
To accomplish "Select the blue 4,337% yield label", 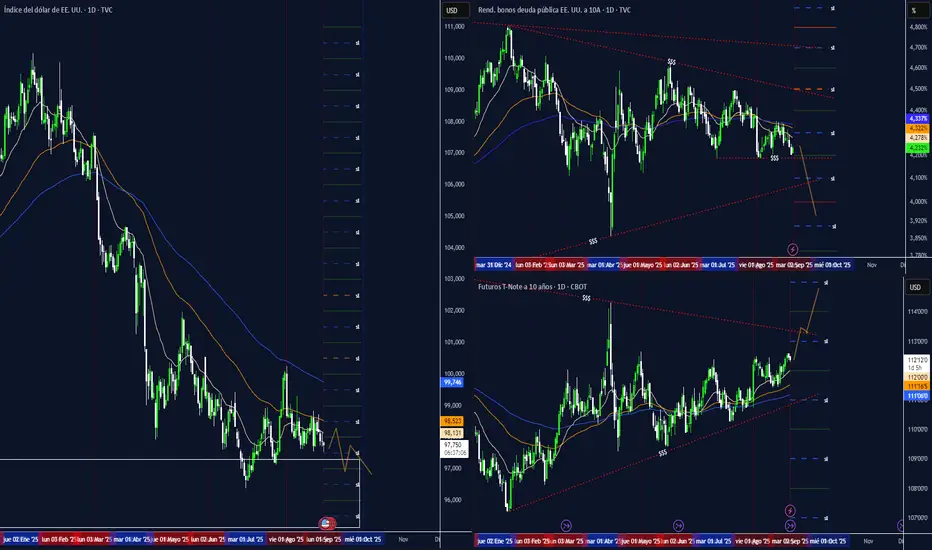I will [918, 119].
